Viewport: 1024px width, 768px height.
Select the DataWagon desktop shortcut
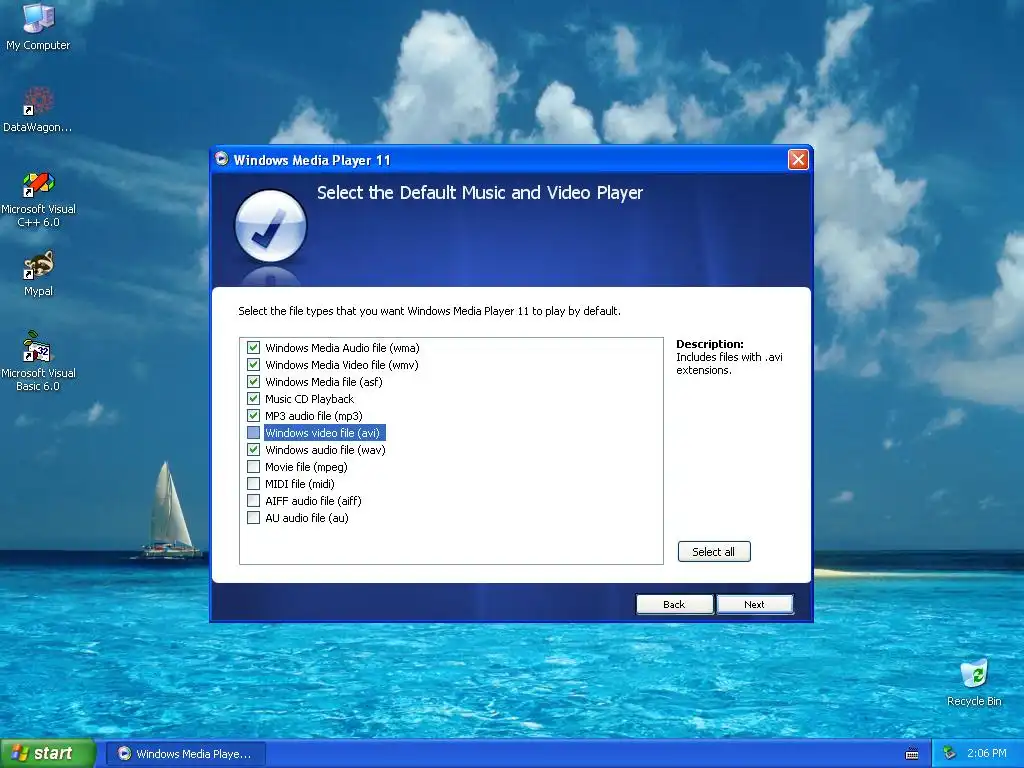38,110
